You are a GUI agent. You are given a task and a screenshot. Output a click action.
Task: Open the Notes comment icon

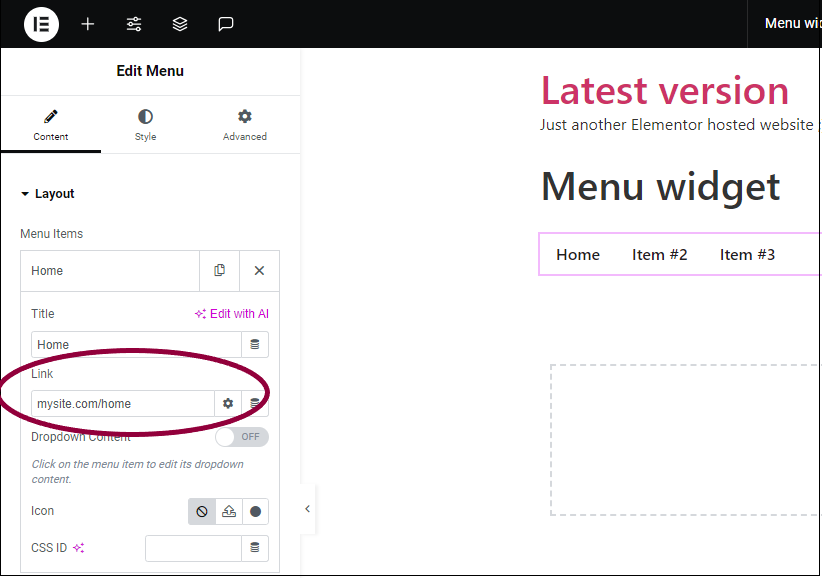tap(225, 24)
